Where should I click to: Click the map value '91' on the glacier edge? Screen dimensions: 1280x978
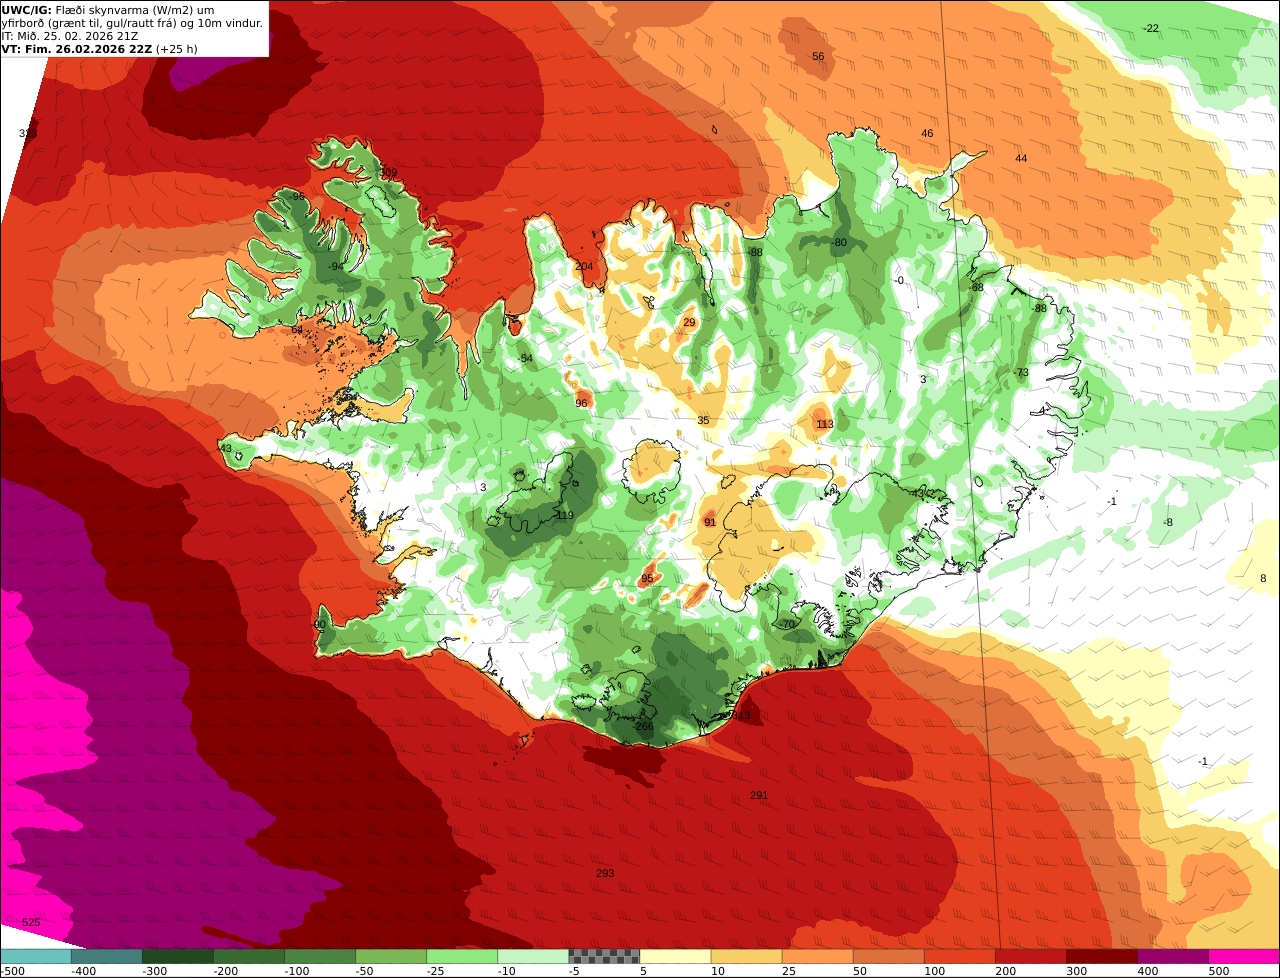[x=710, y=522]
